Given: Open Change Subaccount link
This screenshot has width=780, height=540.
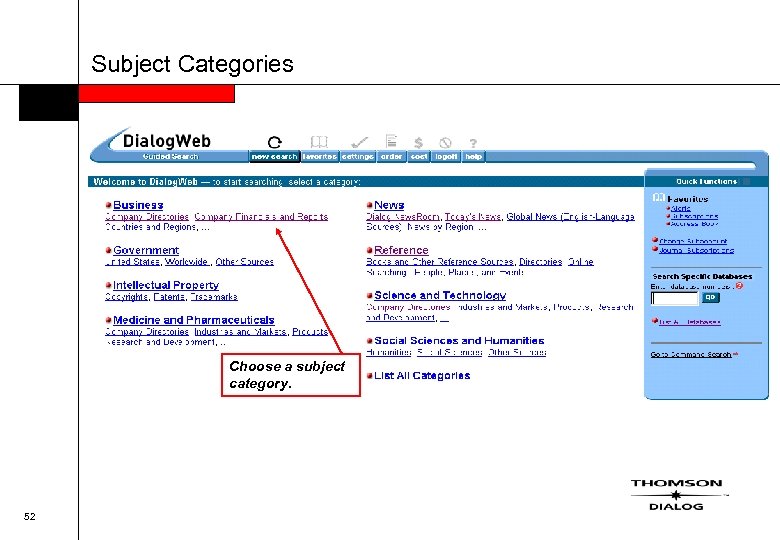Looking at the screenshot, I should point(693,241).
